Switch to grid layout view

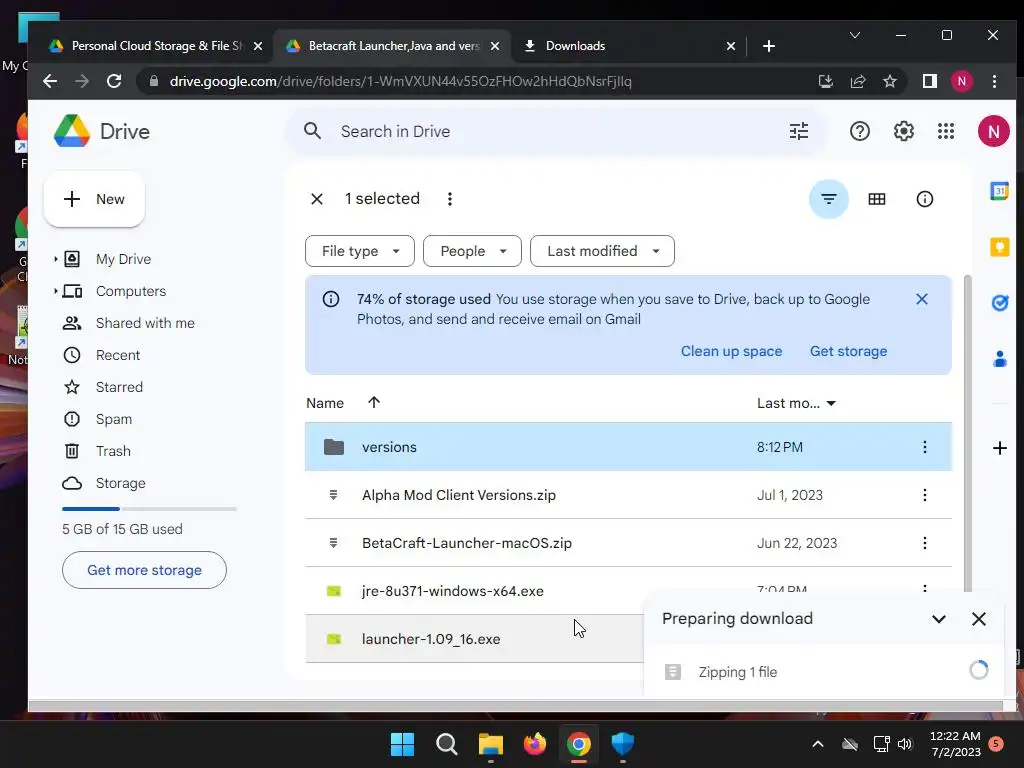pos(876,199)
